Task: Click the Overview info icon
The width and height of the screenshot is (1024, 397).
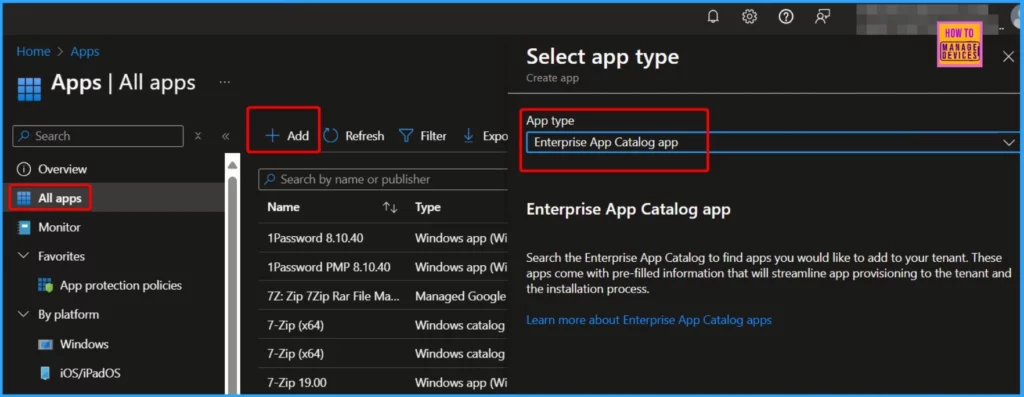Action: (24, 169)
